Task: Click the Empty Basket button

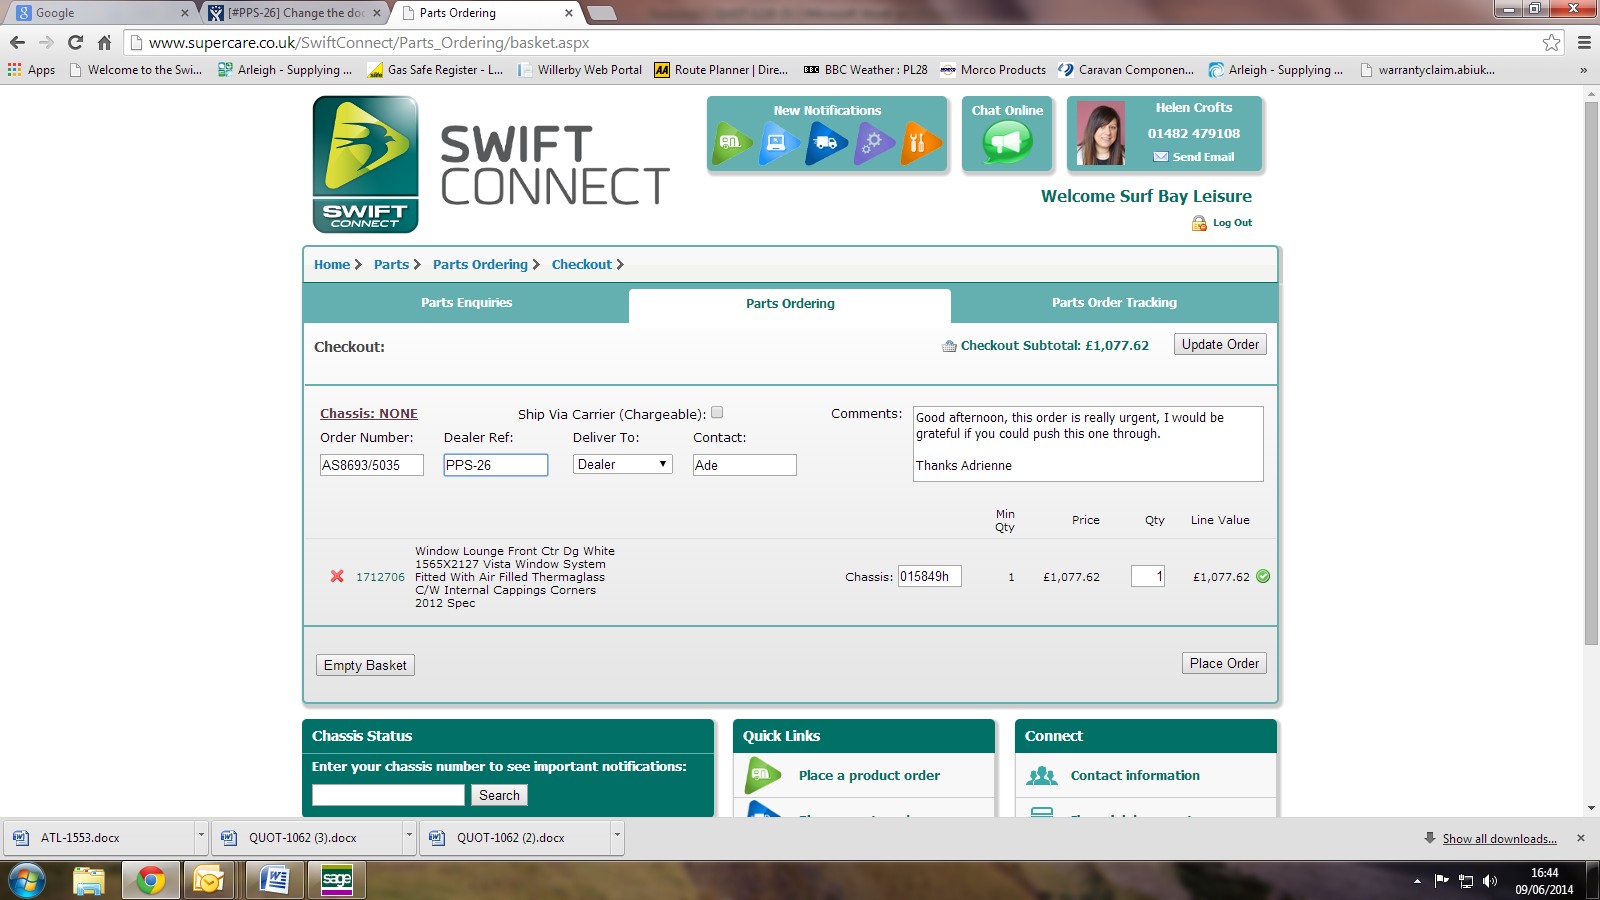Action: pyautogui.click(x=365, y=665)
